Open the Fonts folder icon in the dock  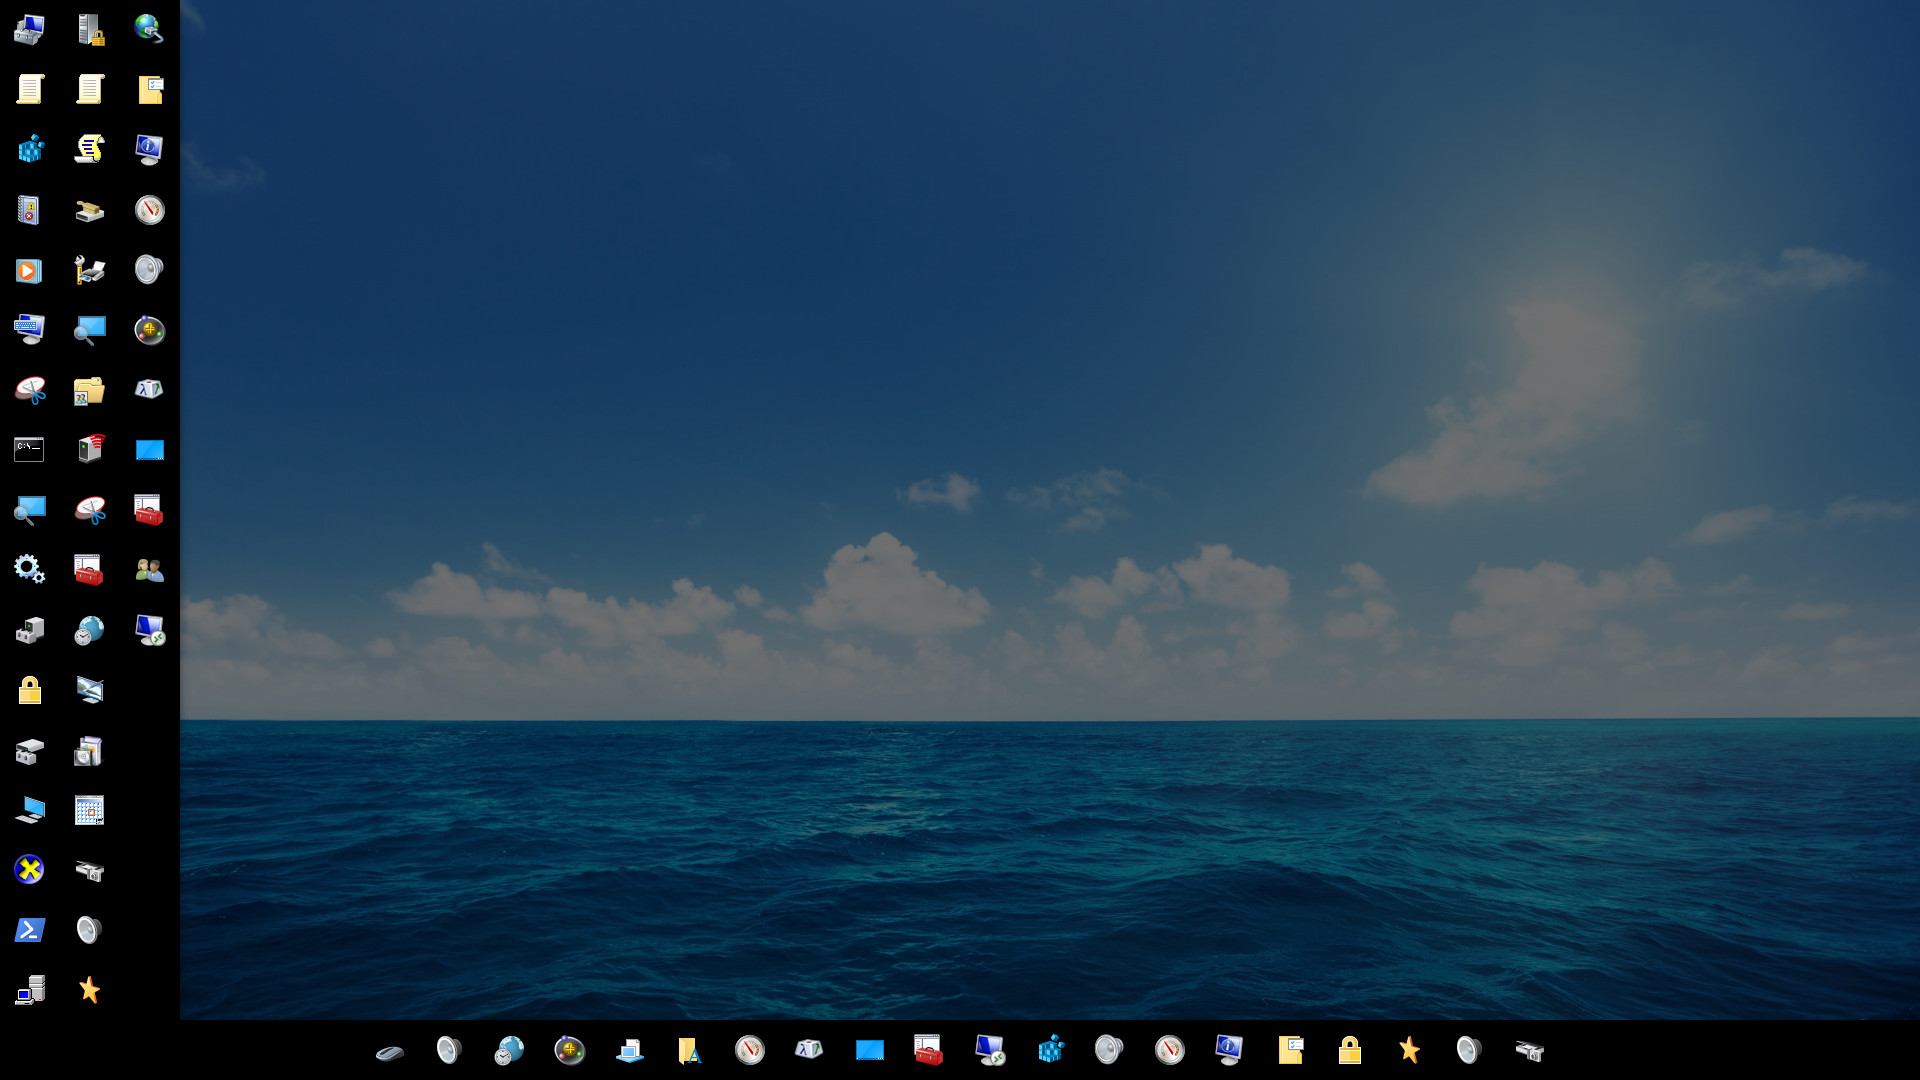pyautogui.click(x=690, y=1050)
